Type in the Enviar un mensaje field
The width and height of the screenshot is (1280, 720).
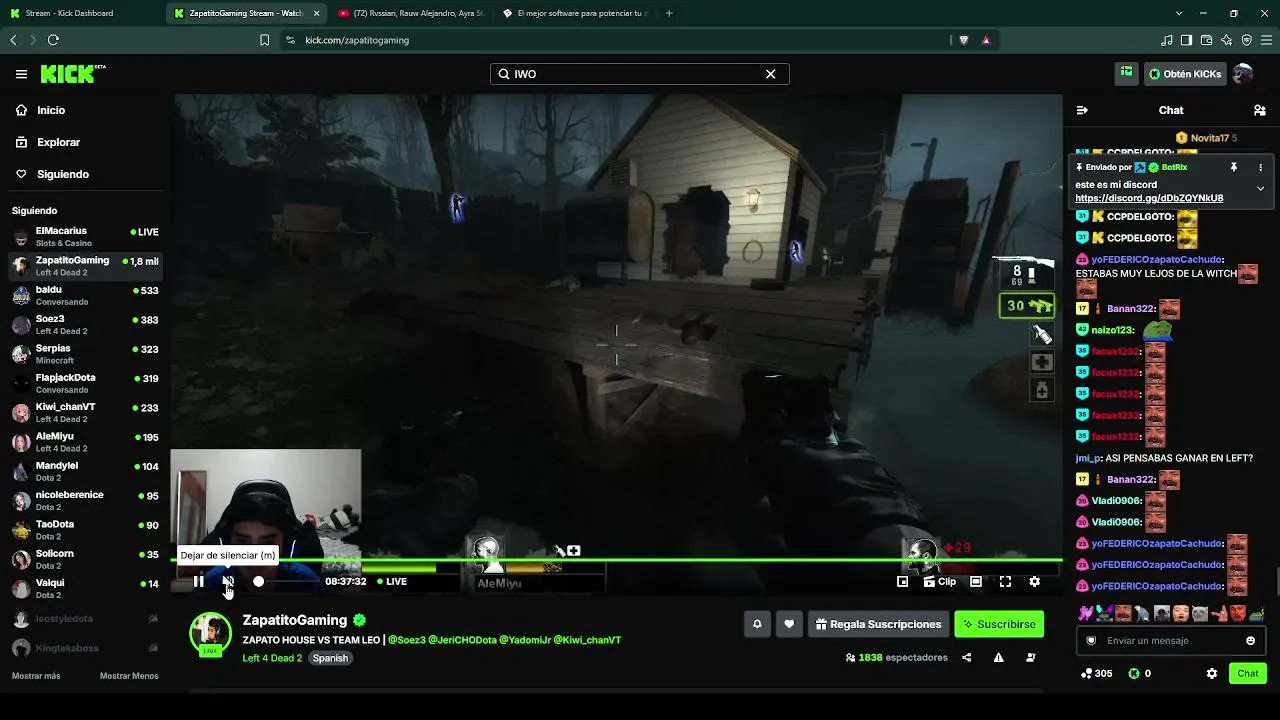tap(1172, 640)
